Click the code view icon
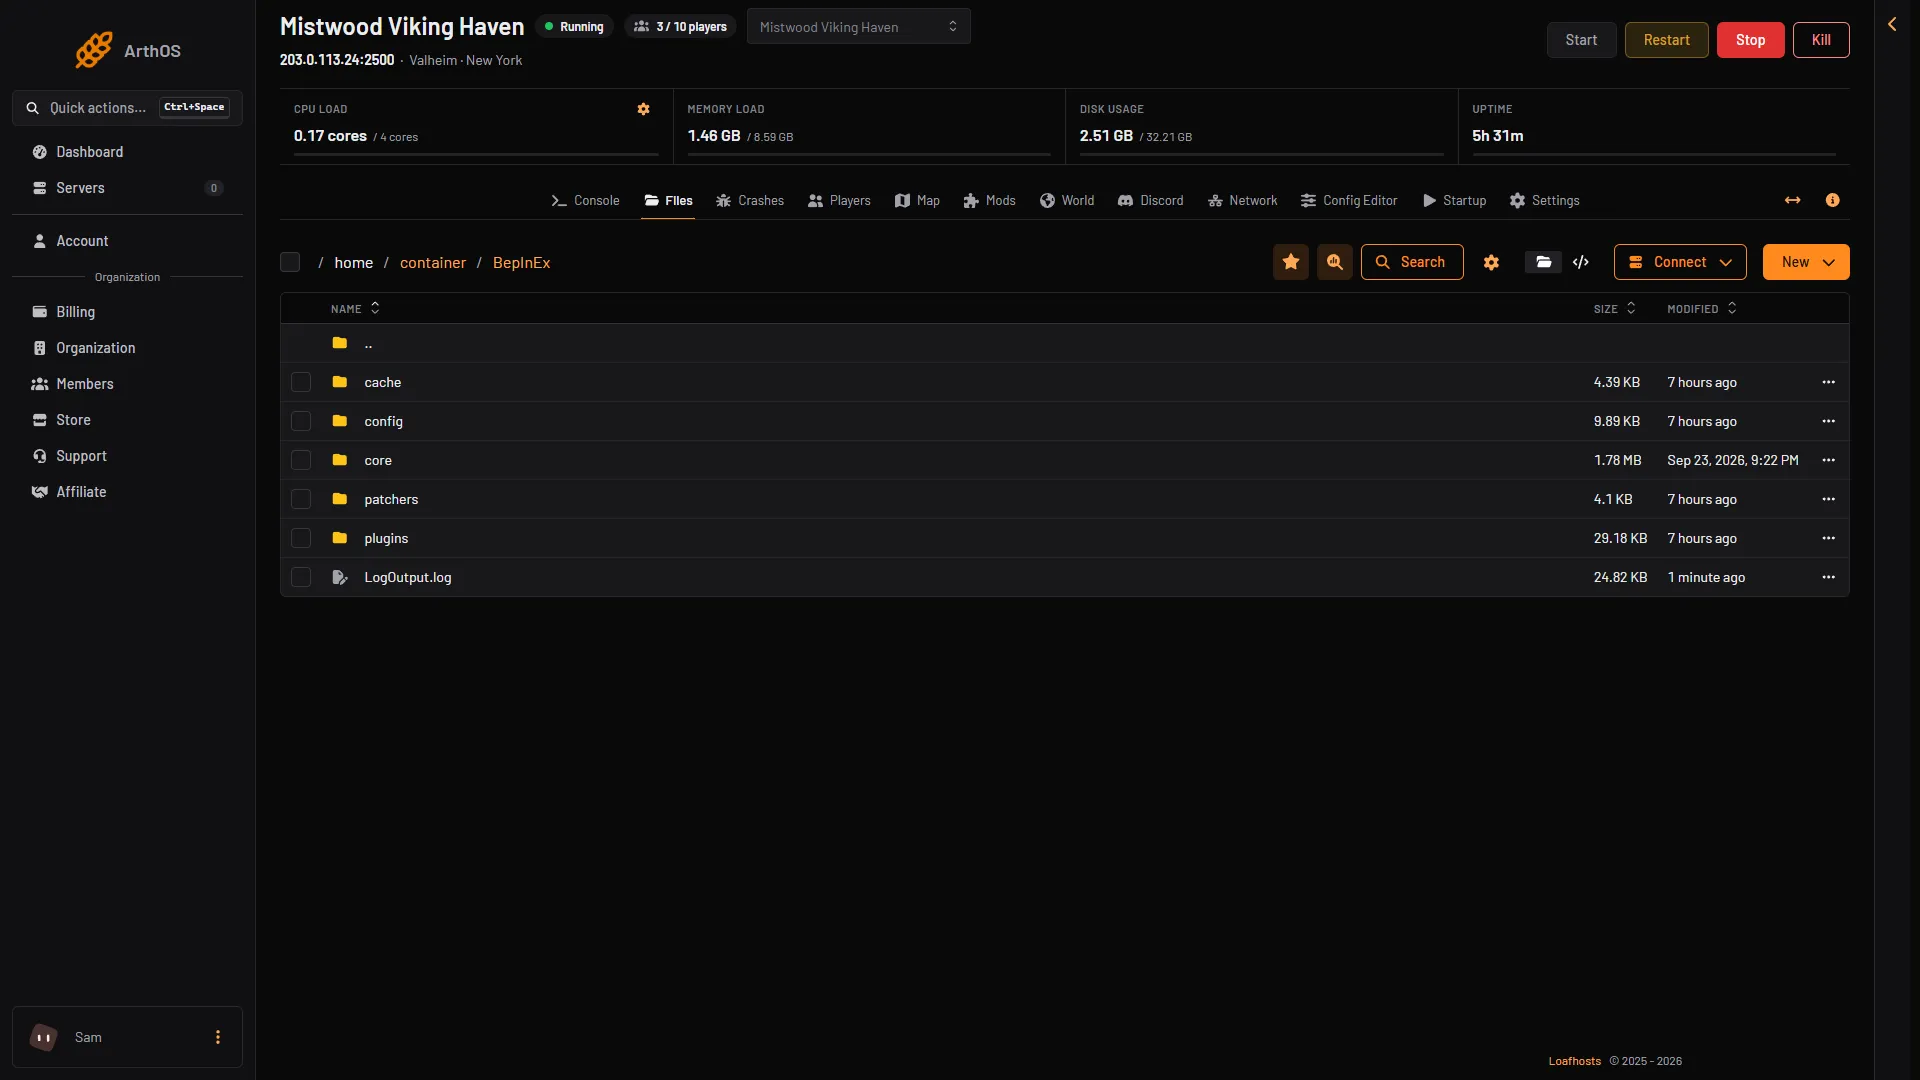Viewport: 1920px width, 1080px height. coord(1581,262)
